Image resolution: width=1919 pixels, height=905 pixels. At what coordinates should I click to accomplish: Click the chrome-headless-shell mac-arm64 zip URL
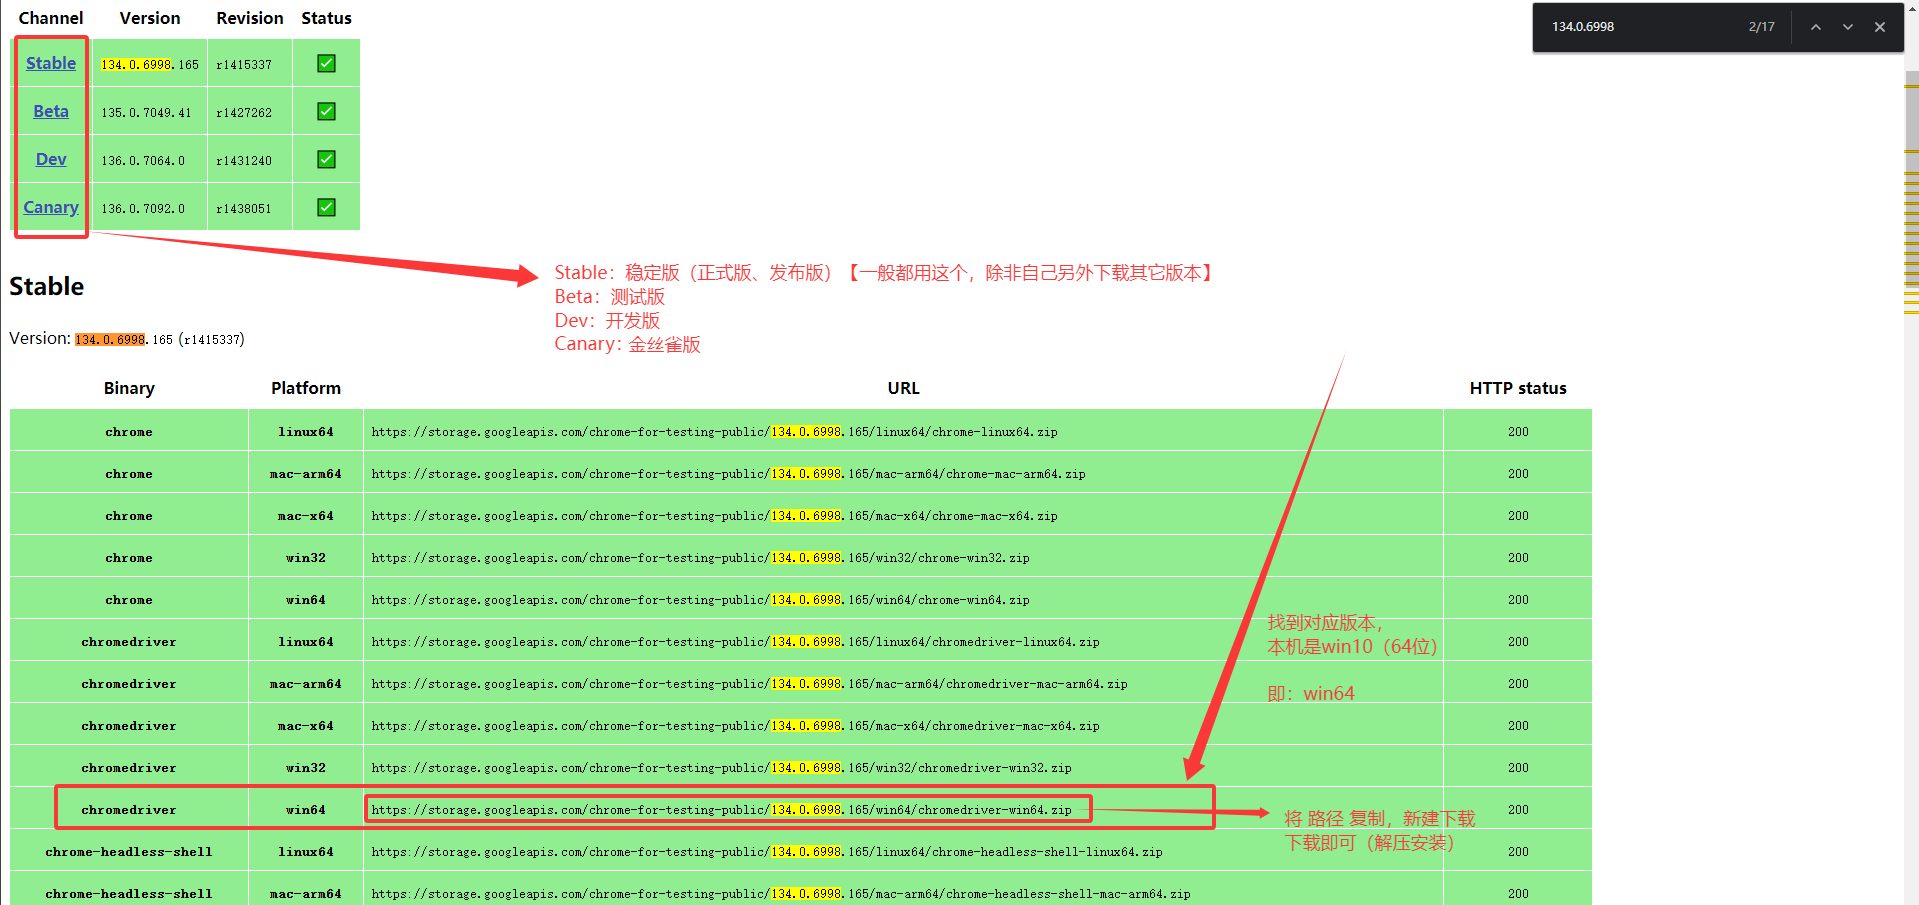point(780,894)
